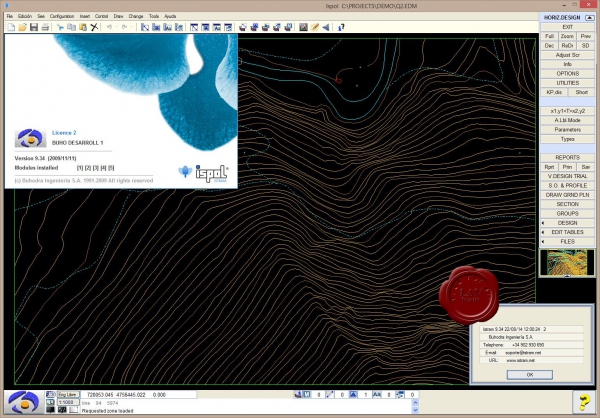Open the Ayuda menu

(170, 16)
